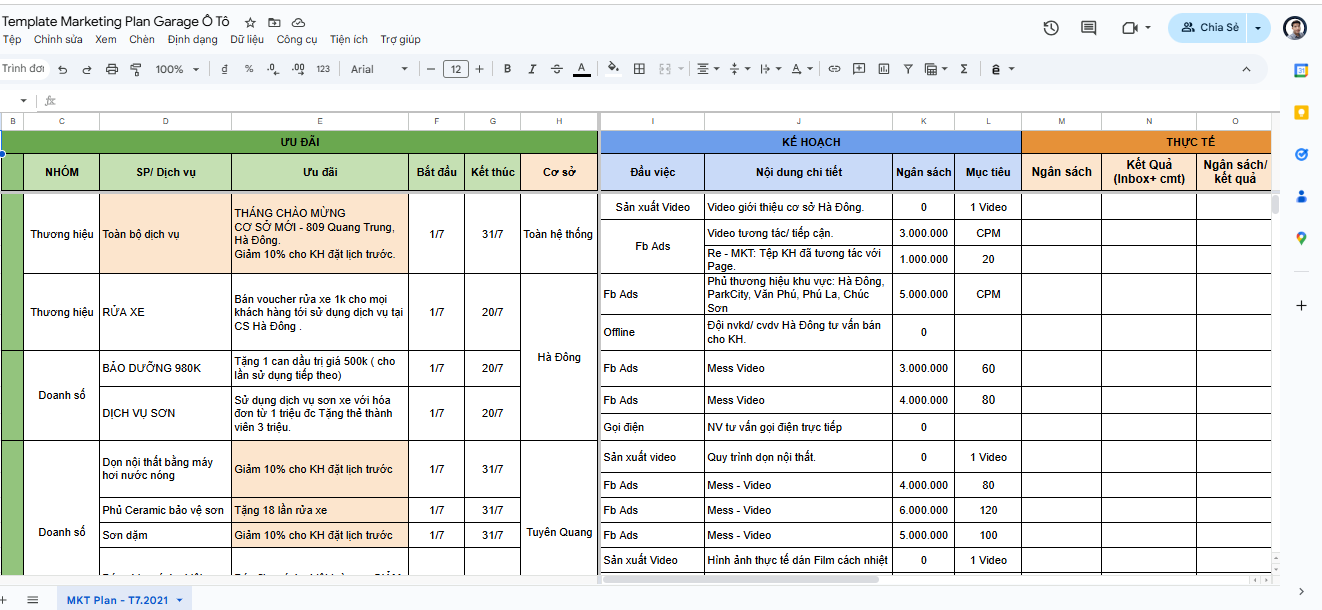Toggle strikethrough formatting
Image resolution: width=1322 pixels, height=610 pixels.
[x=557, y=69]
